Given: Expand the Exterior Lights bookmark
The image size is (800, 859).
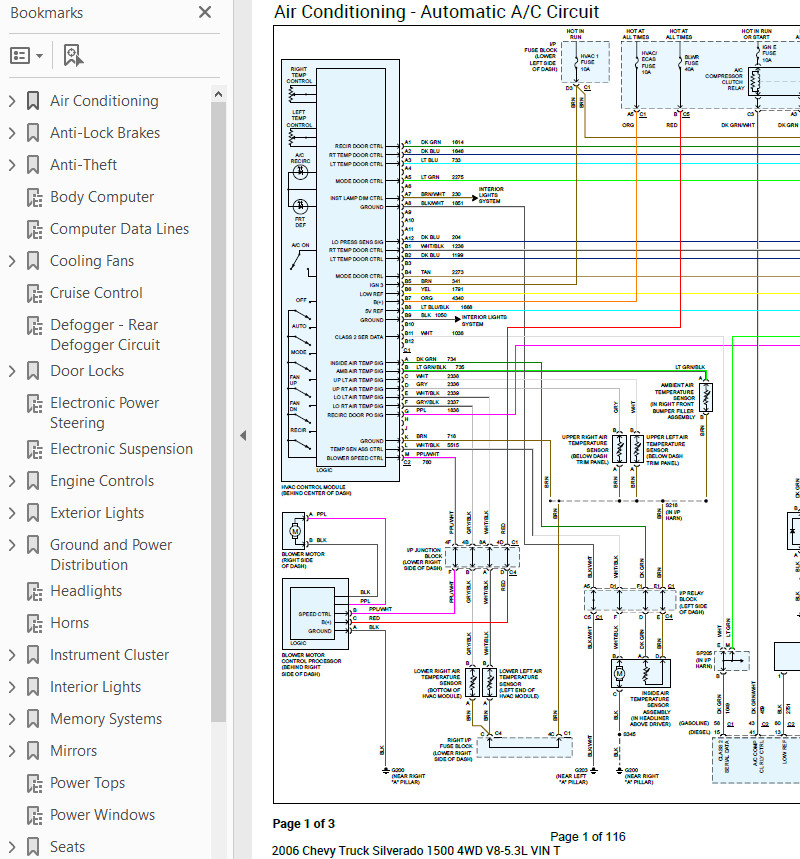Looking at the screenshot, I should (12, 513).
